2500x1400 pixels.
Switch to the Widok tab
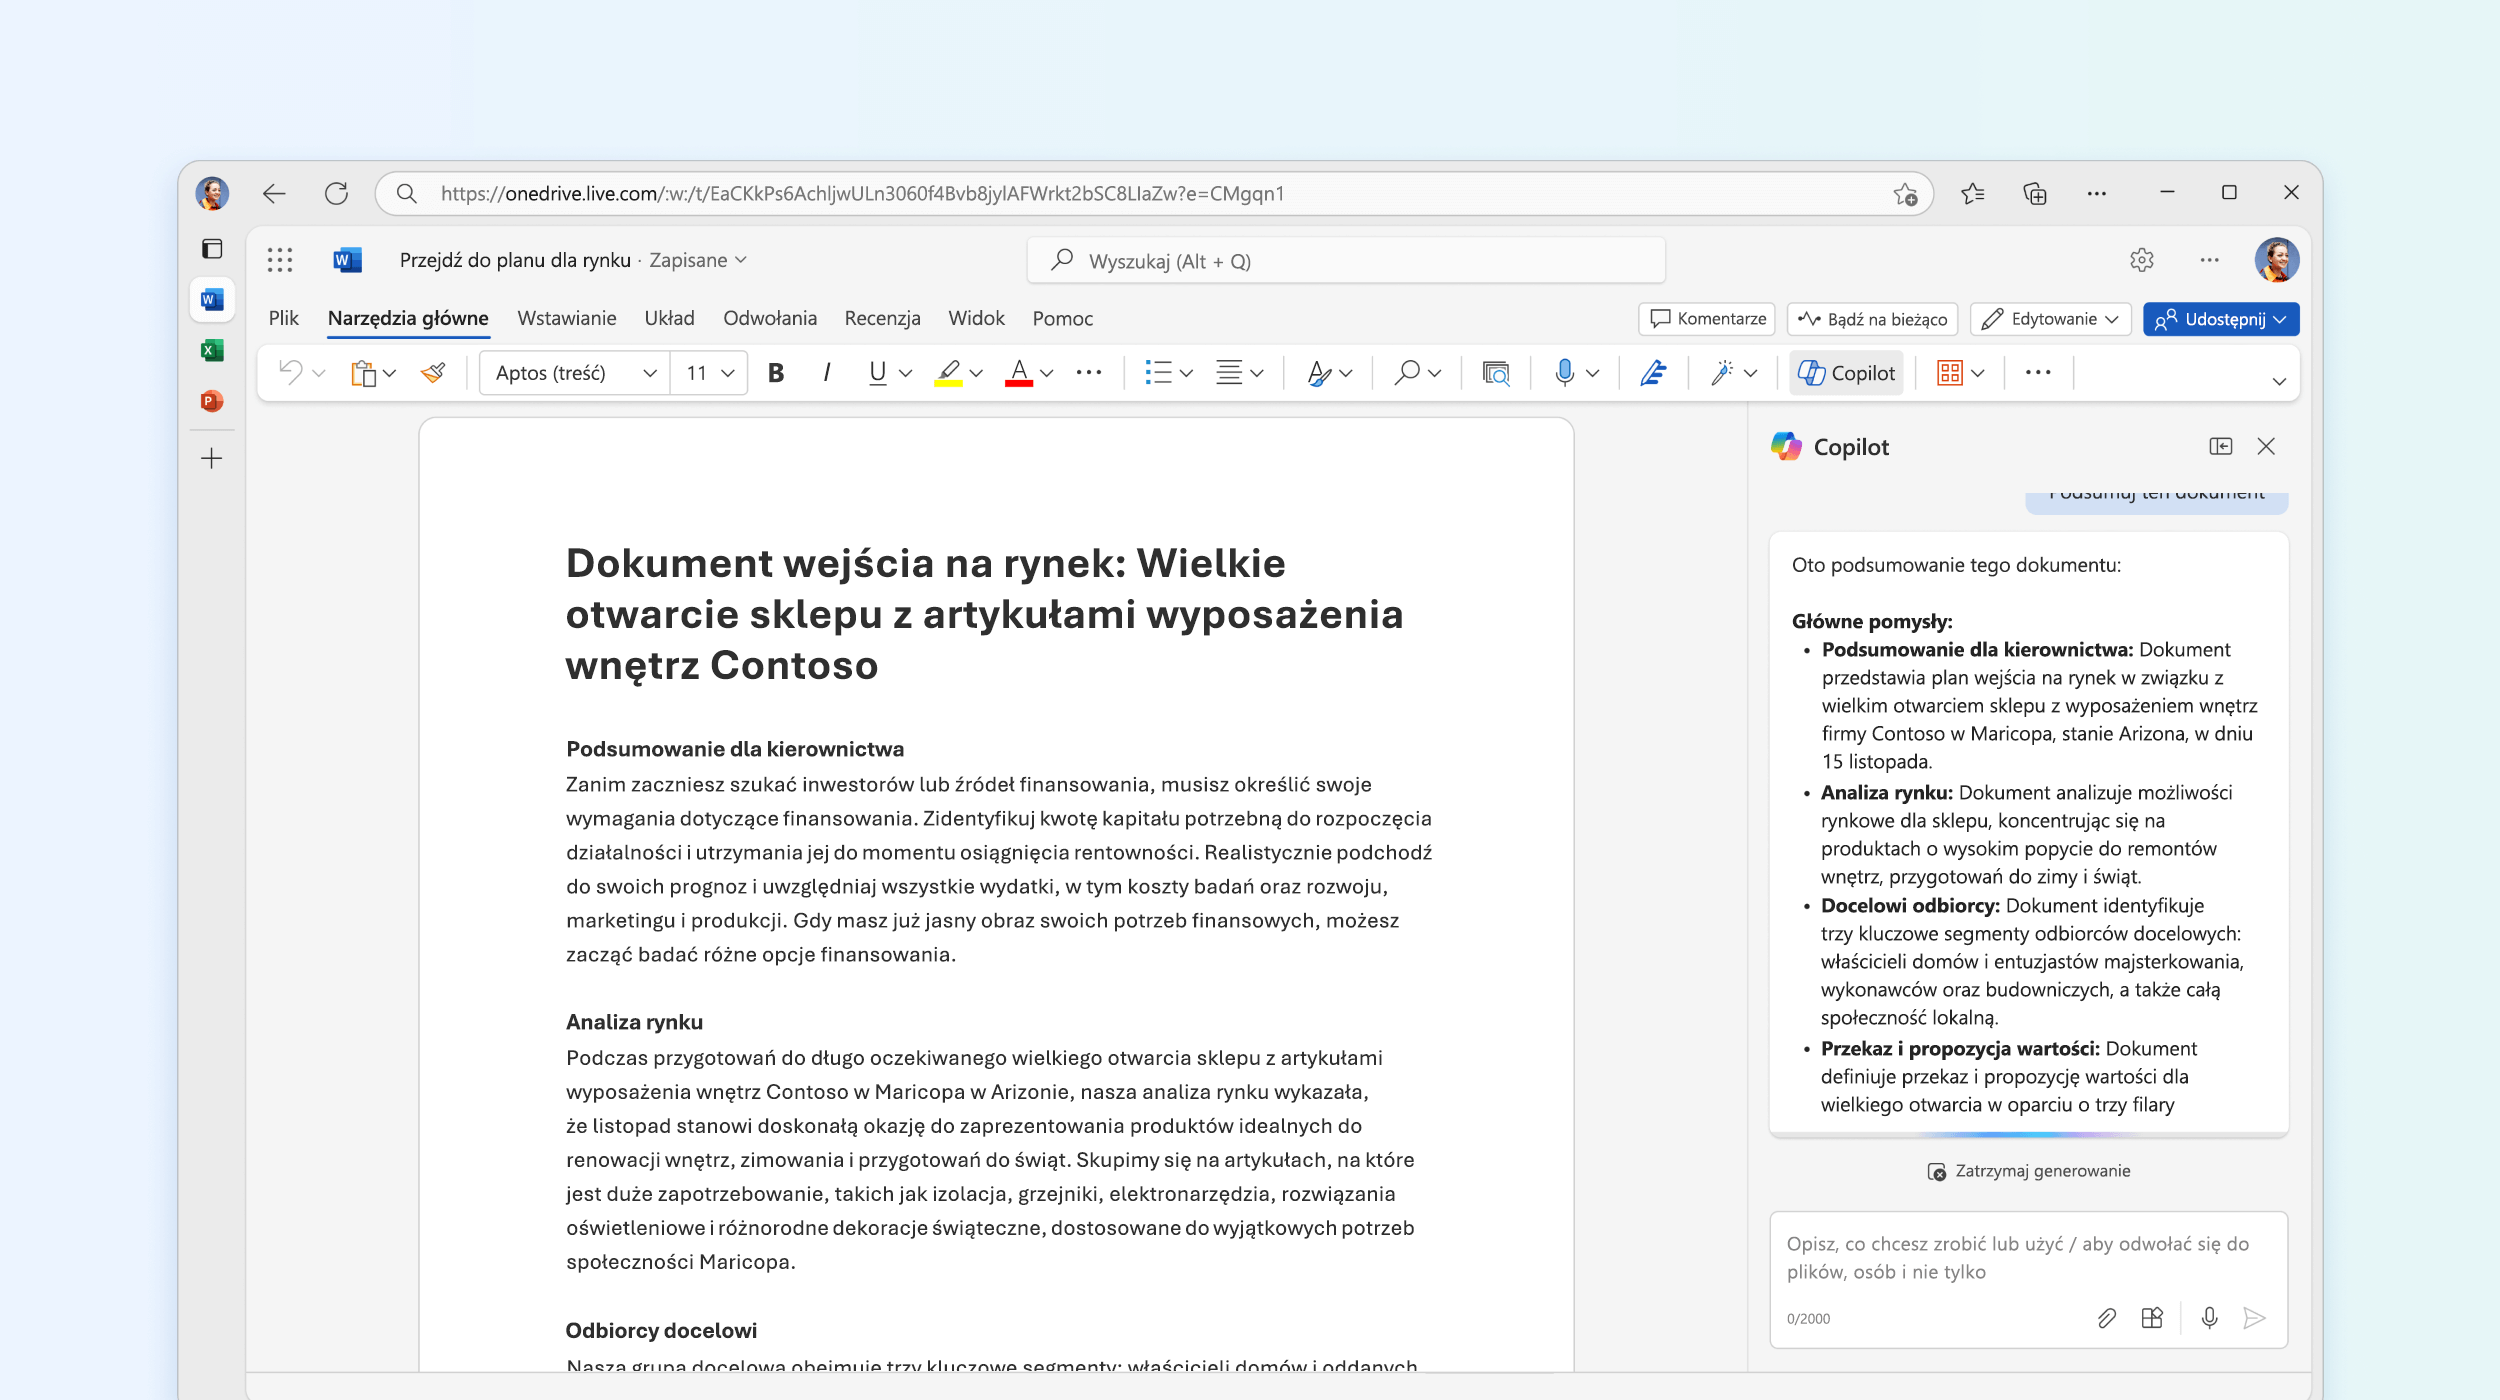(976, 318)
